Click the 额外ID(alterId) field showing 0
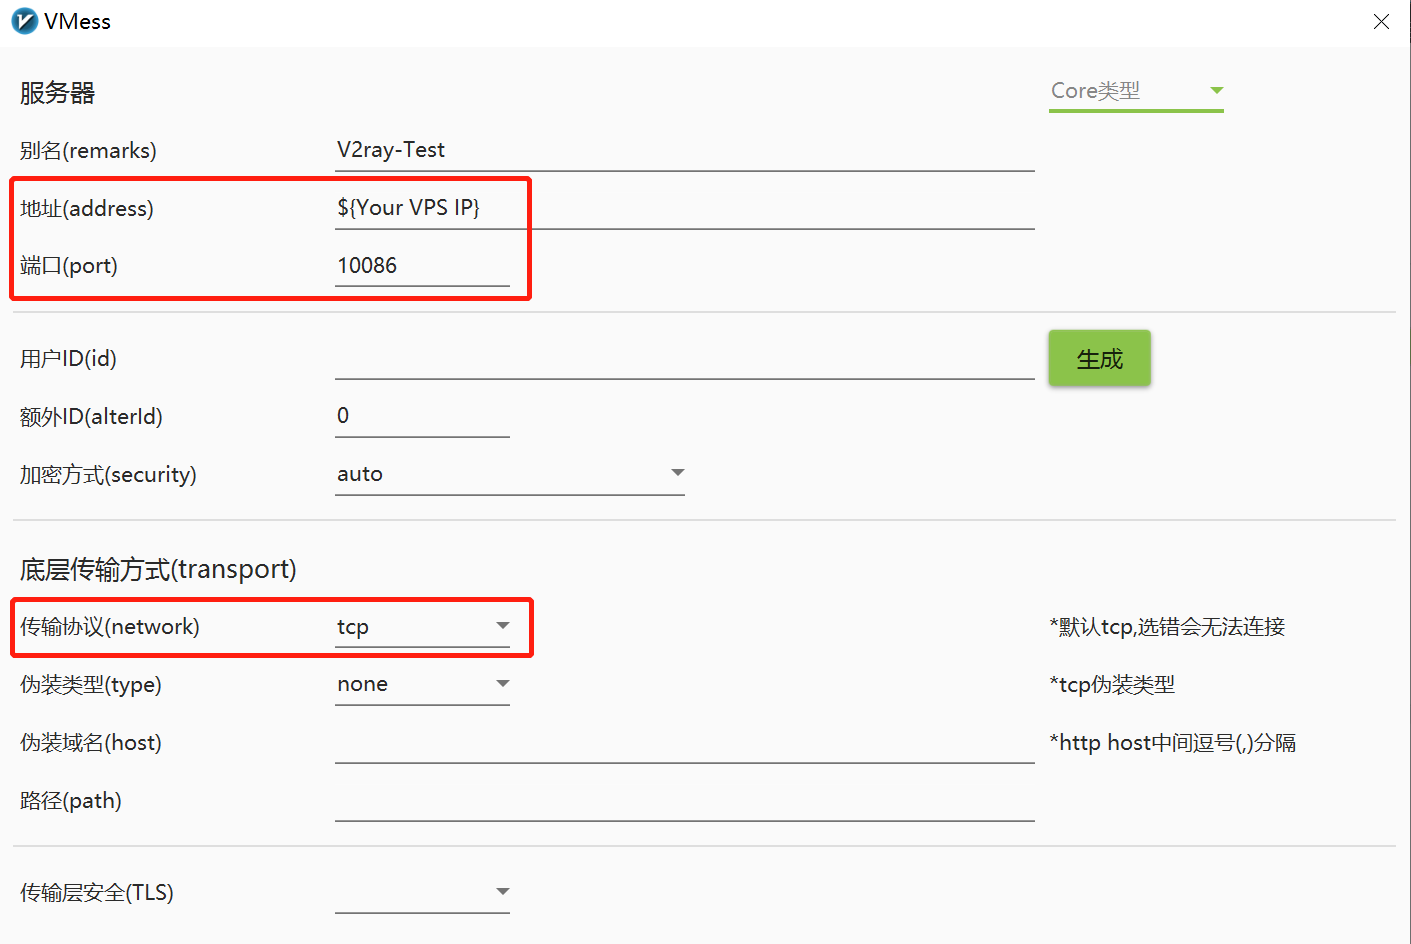Image resolution: width=1411 pixels, height=944 pixels. coord(422,417)
